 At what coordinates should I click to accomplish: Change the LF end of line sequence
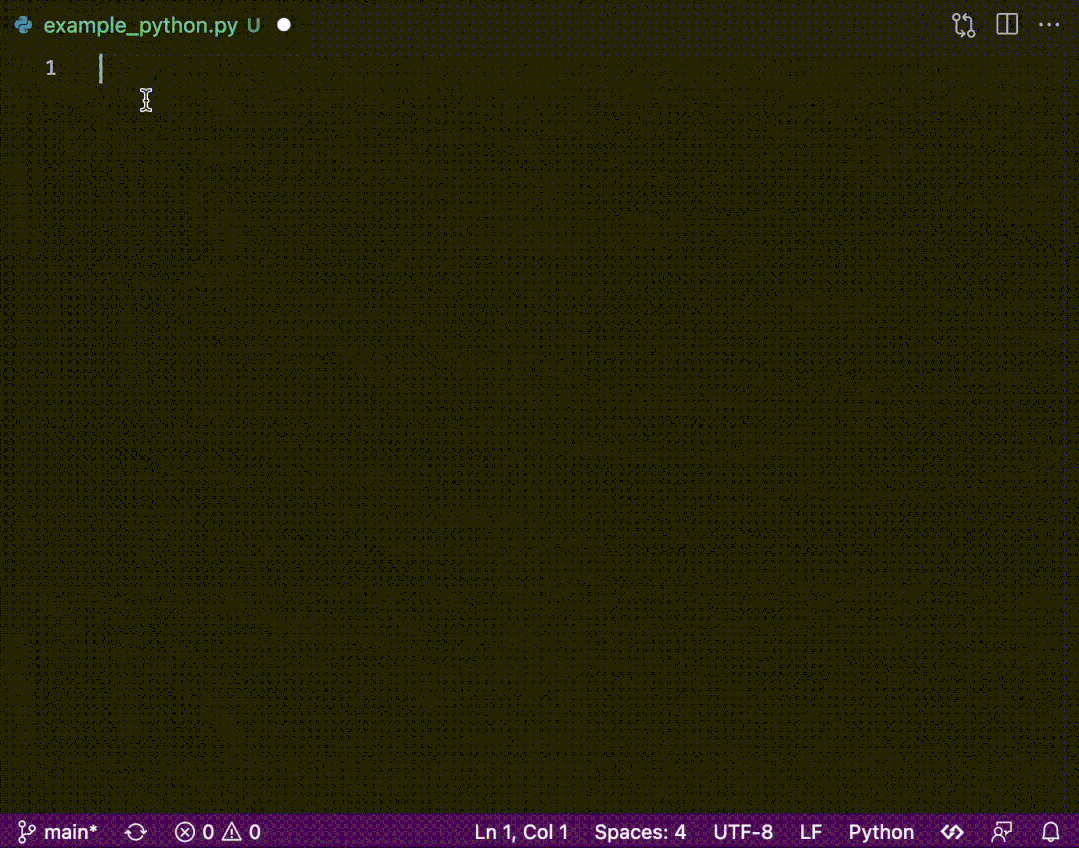tap(811, 832)
